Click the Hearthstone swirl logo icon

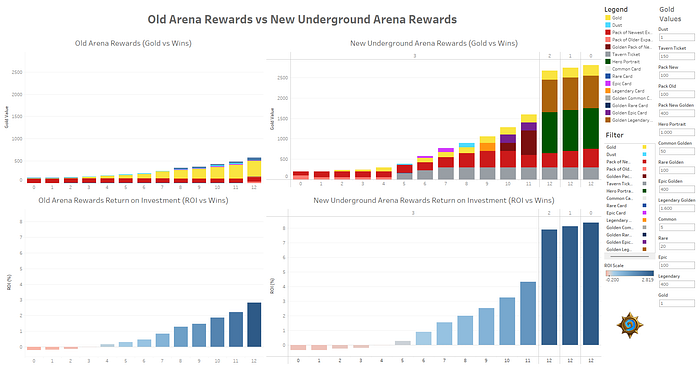[630, 325]
